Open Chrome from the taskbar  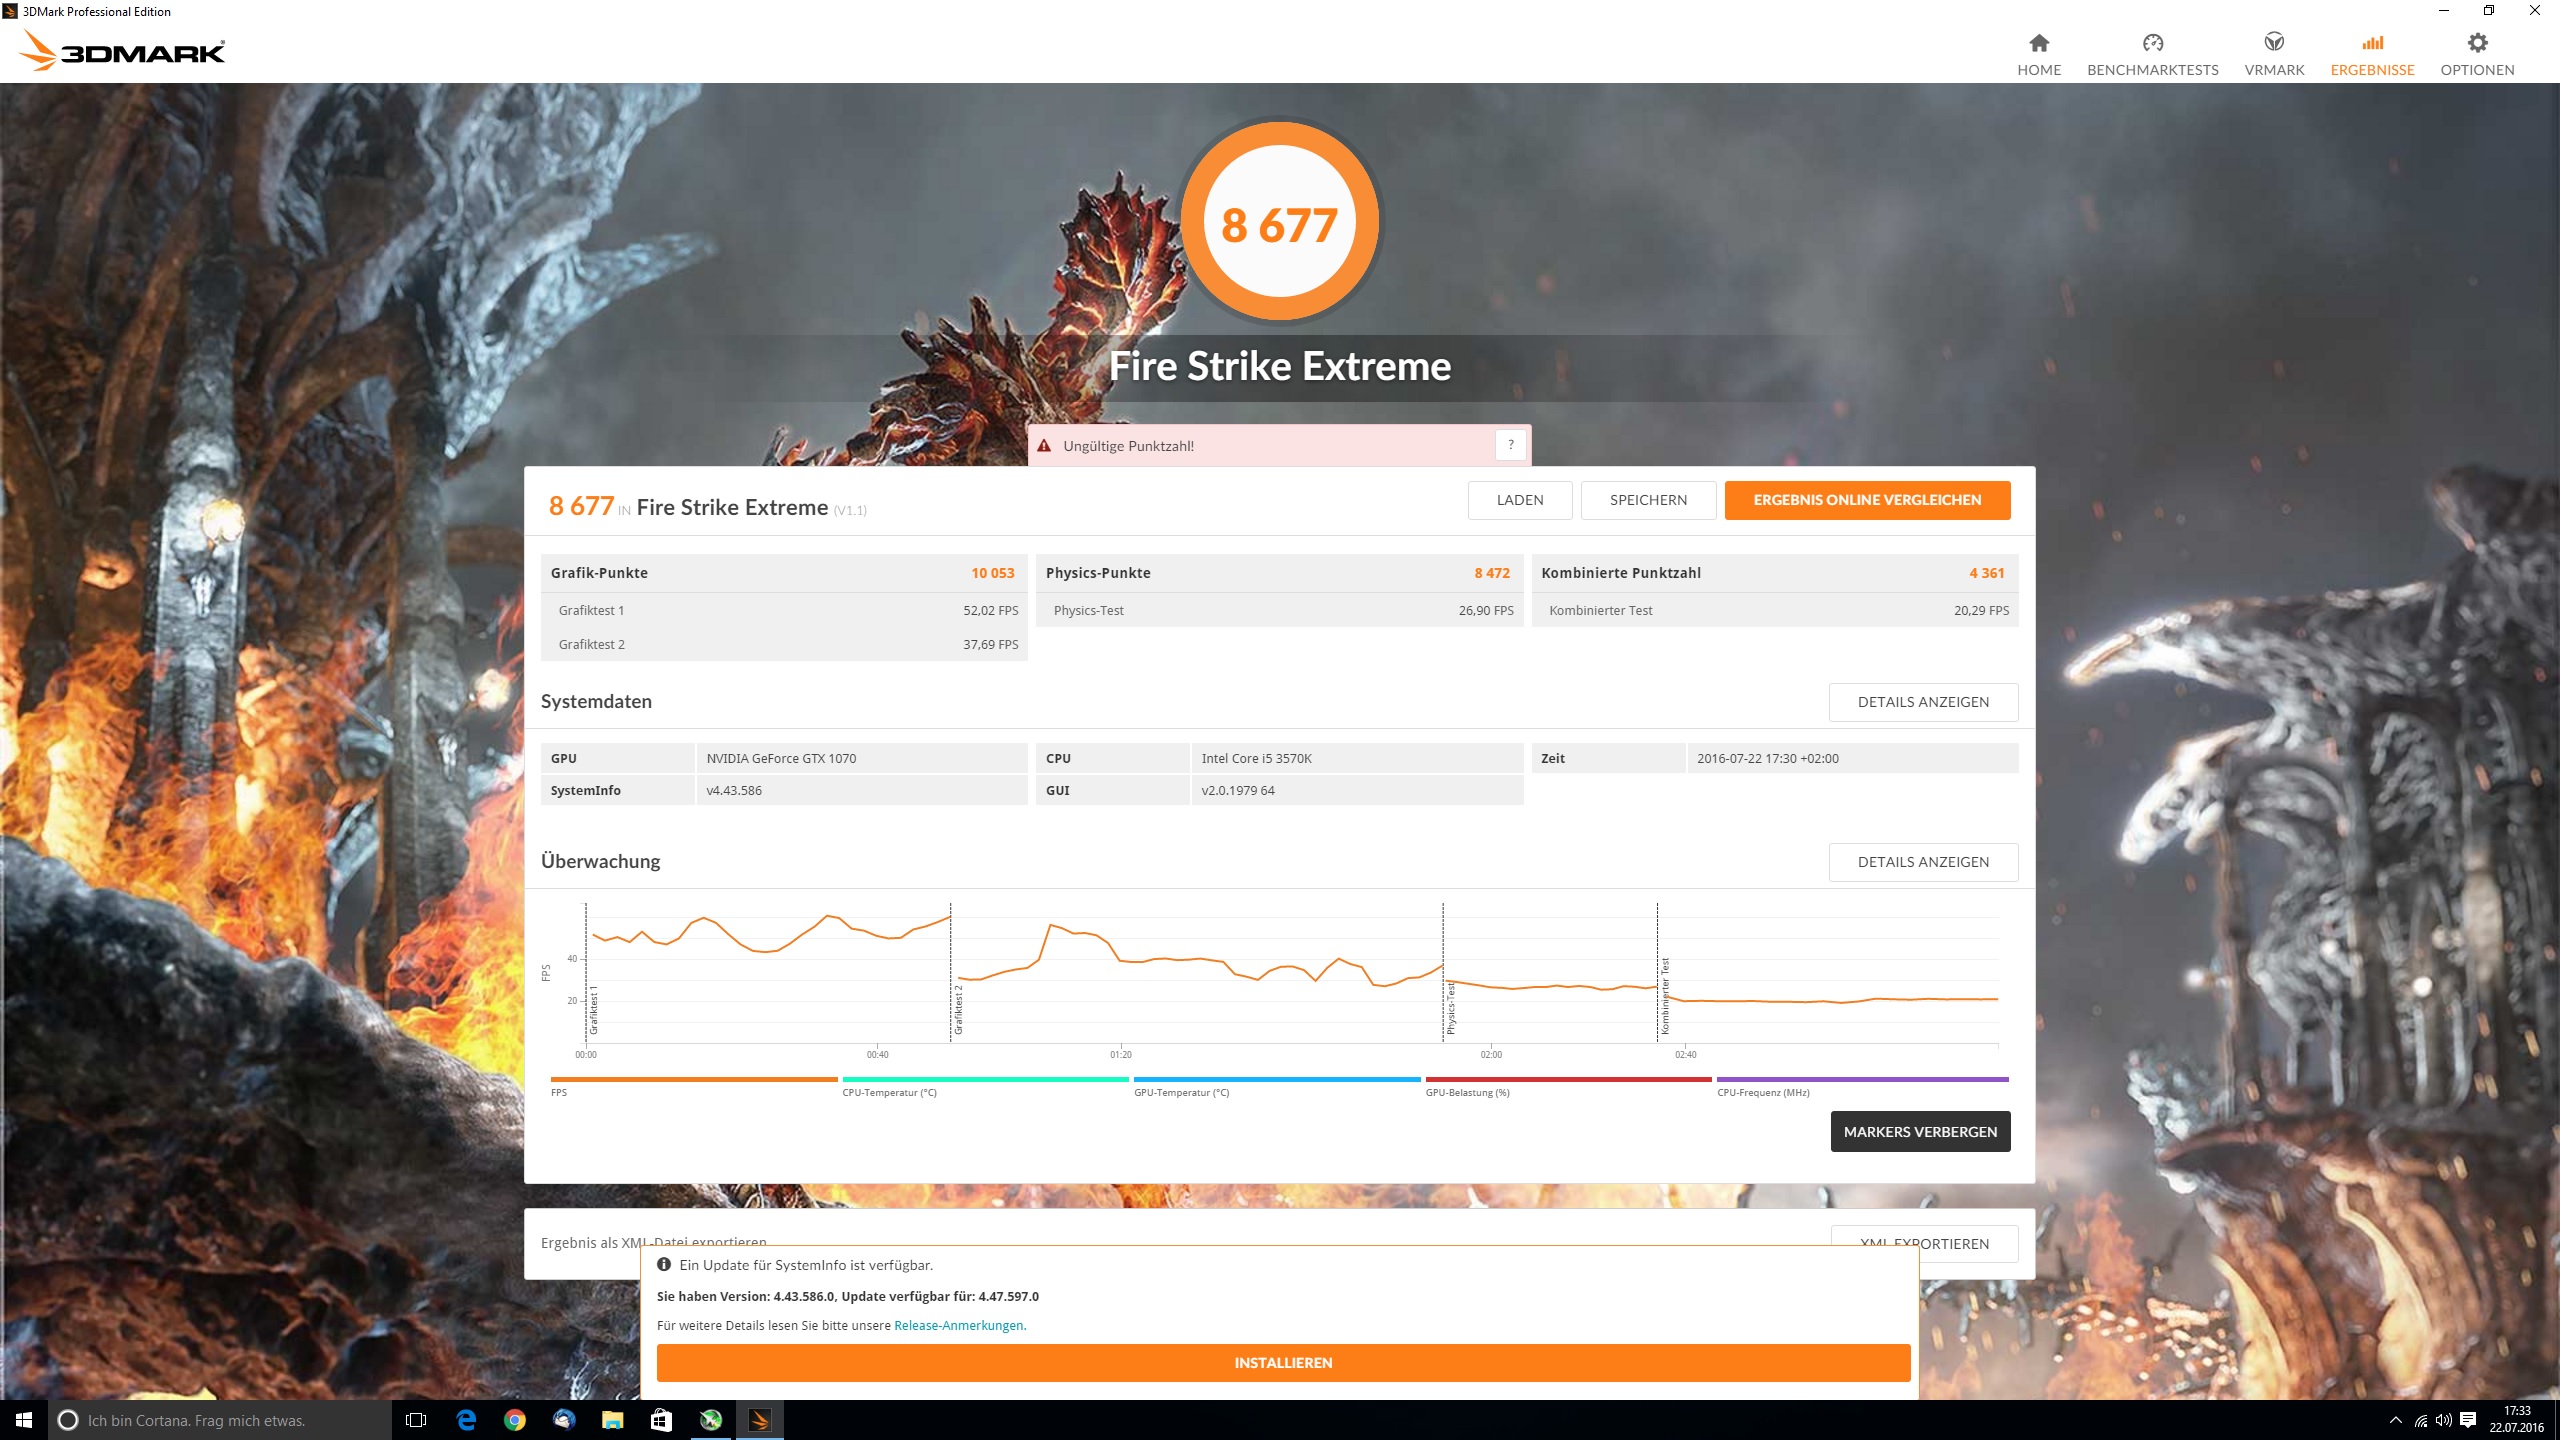(514, 1420)
